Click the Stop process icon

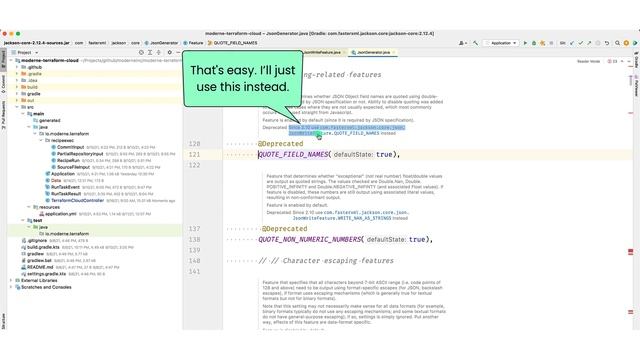[551, 43]
